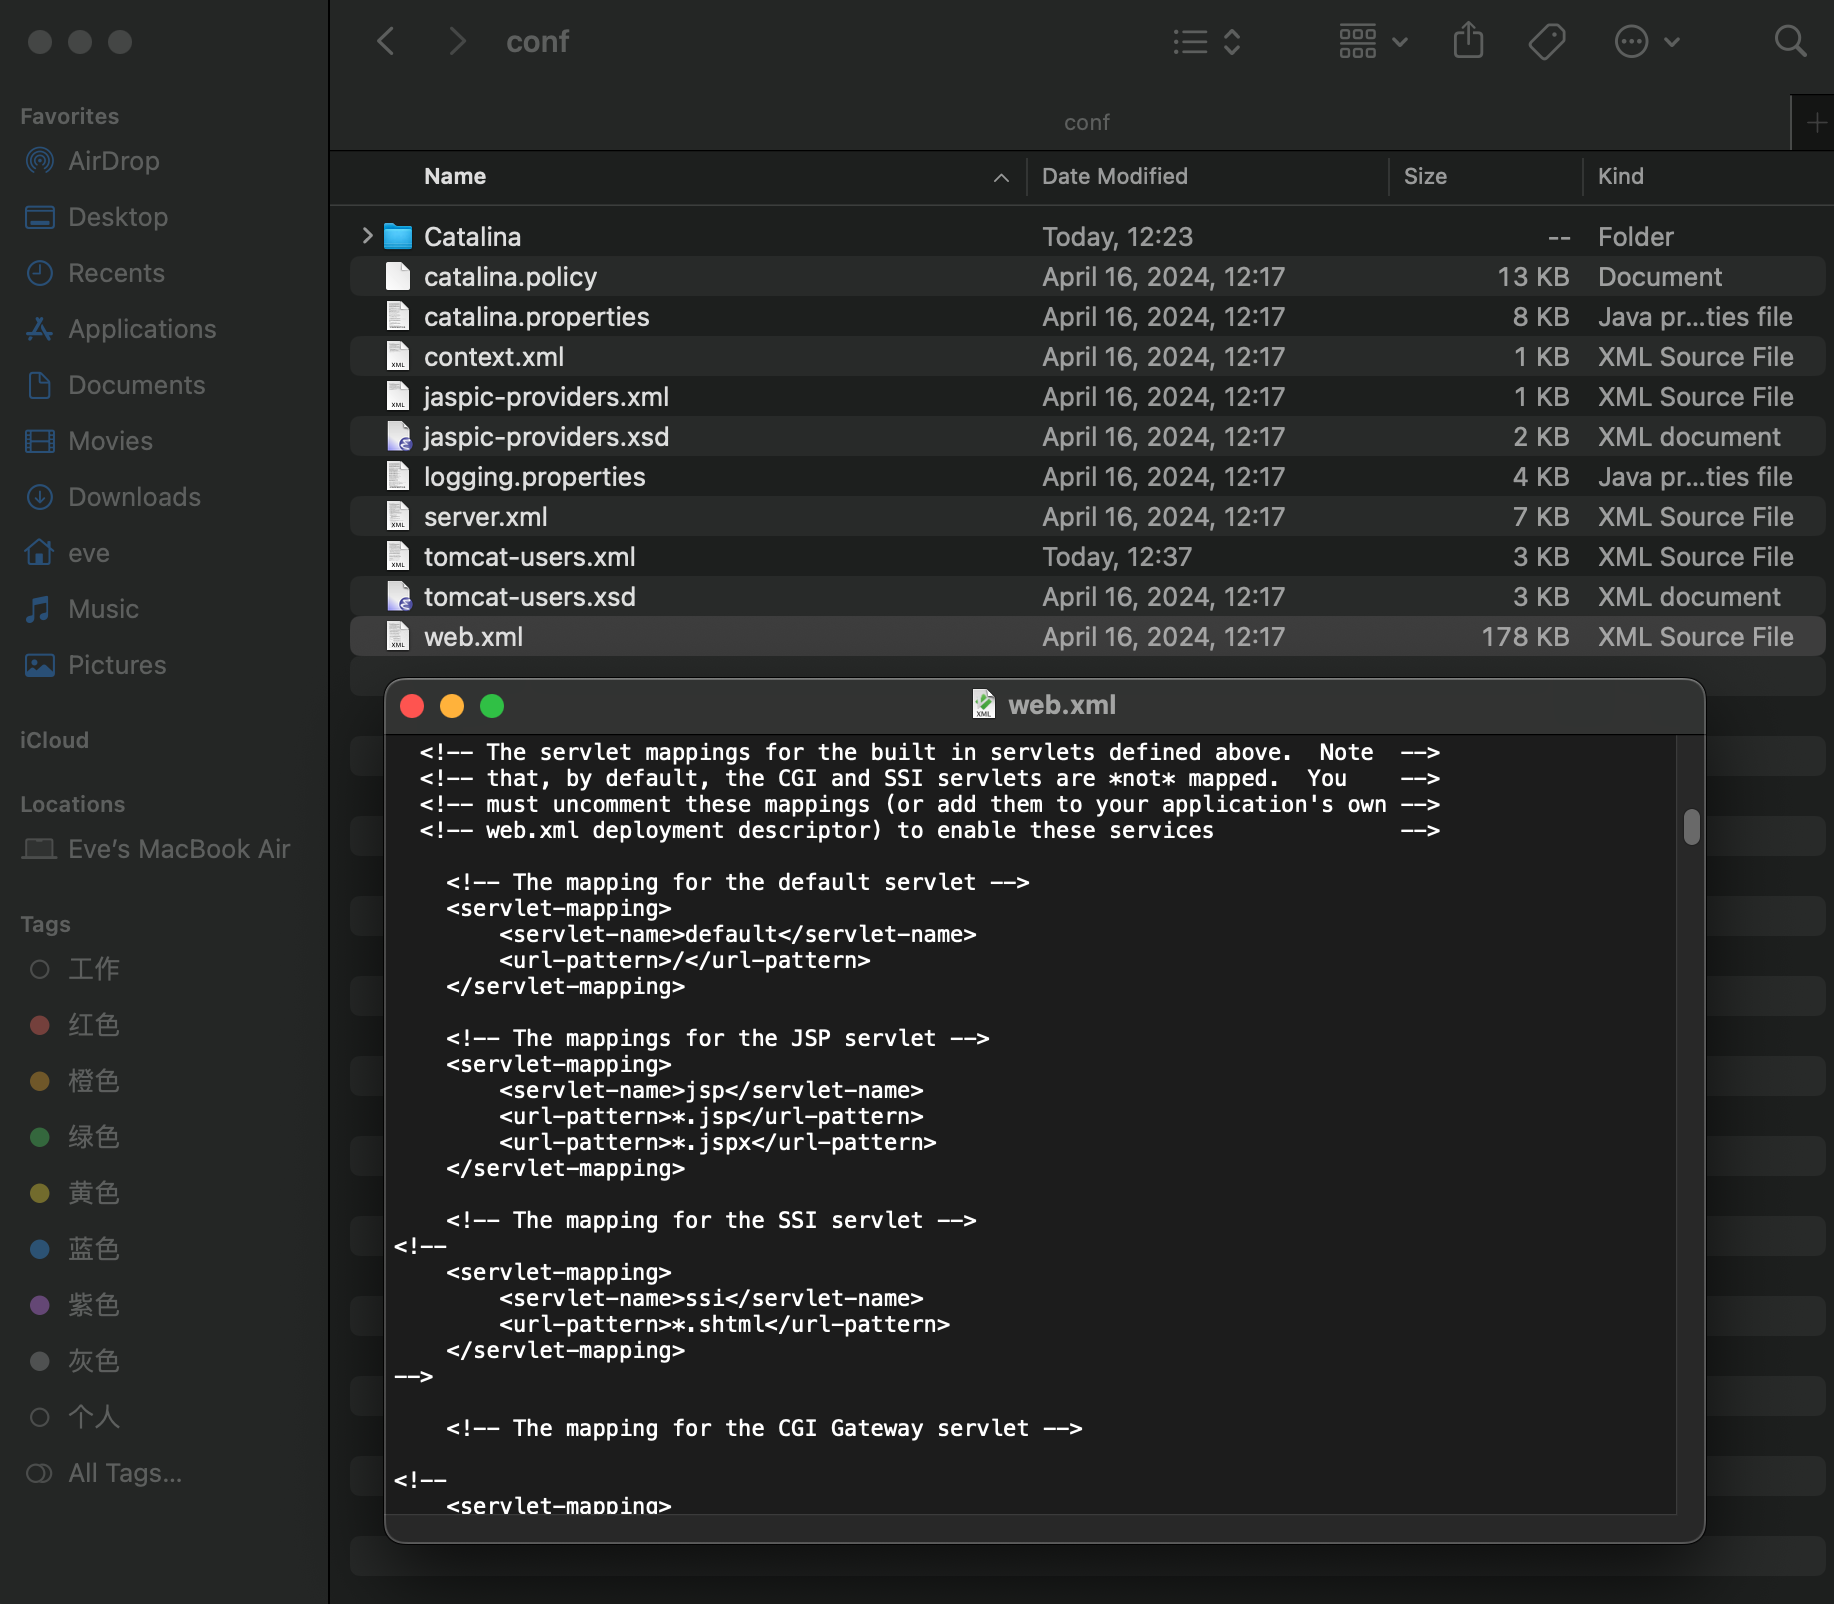Go to Desktop from the sidebar
The height and width of the screenshot is (1604, 1834).
pyautogui.click(x=118, y=216)
